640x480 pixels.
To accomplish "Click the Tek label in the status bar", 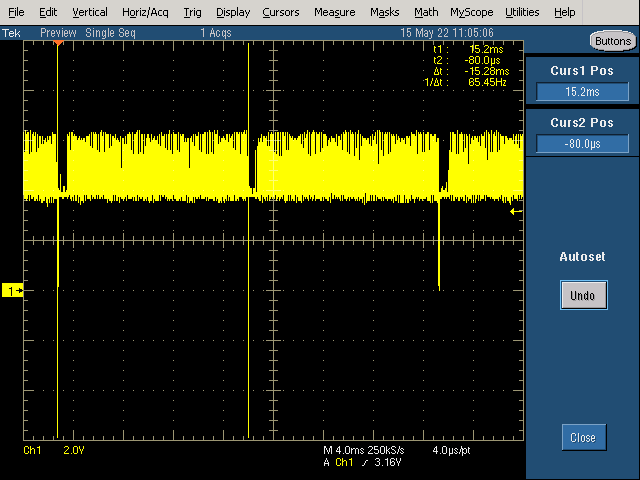I will click(x=11, y=33).
